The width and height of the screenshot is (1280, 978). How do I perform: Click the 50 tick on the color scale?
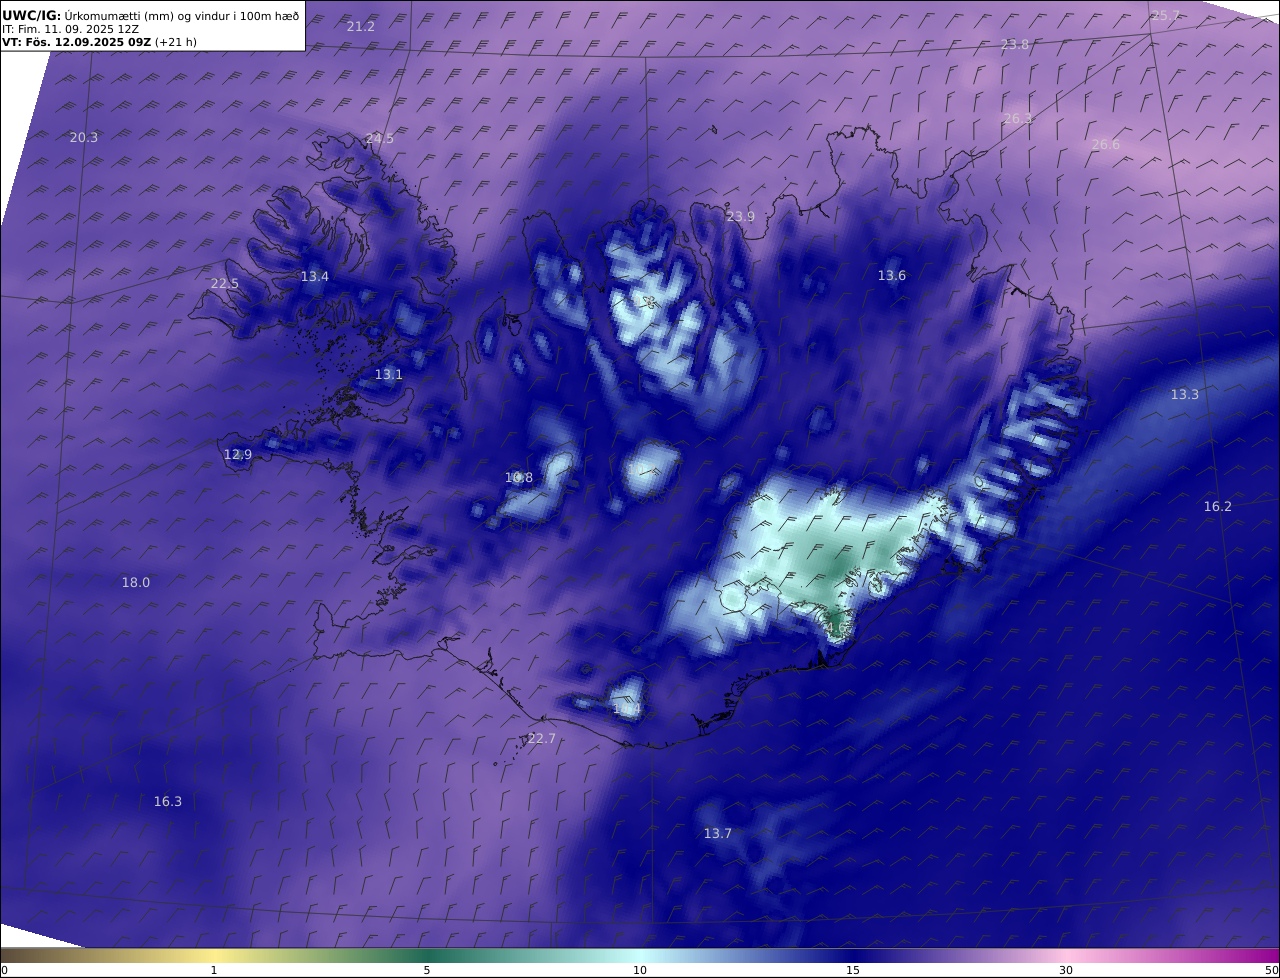pyautogui.click(x=1271, y=970)
